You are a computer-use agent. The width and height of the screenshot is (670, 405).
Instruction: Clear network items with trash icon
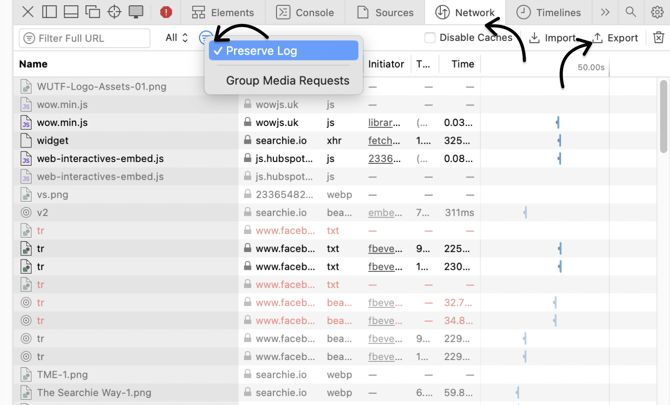(658, 38)
